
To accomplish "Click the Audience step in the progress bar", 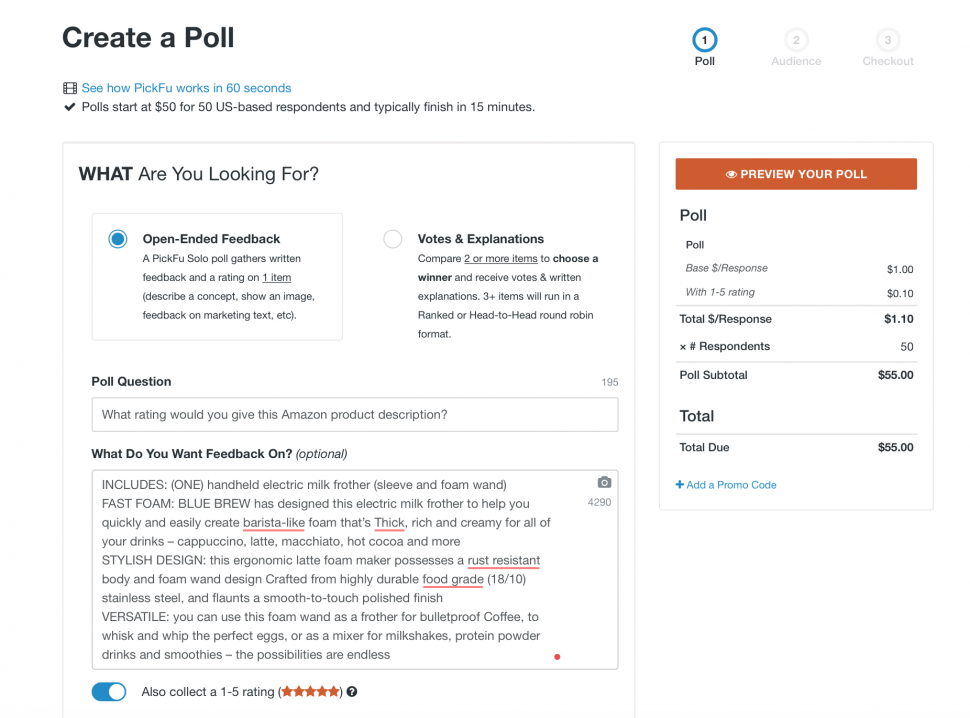I will tap(796, 47).
